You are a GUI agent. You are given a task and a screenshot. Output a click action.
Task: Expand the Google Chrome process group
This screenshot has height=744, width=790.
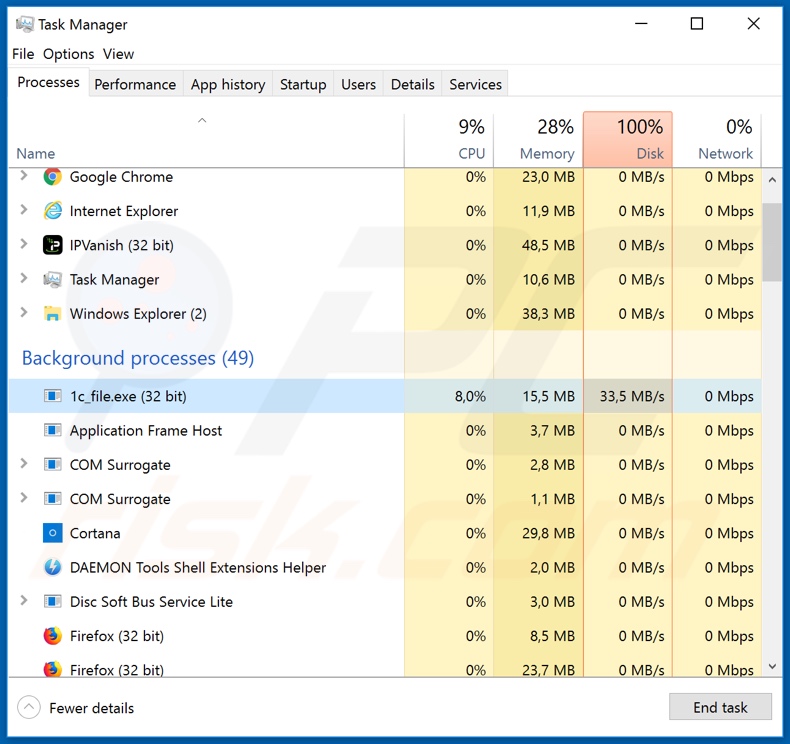point(24,177)
